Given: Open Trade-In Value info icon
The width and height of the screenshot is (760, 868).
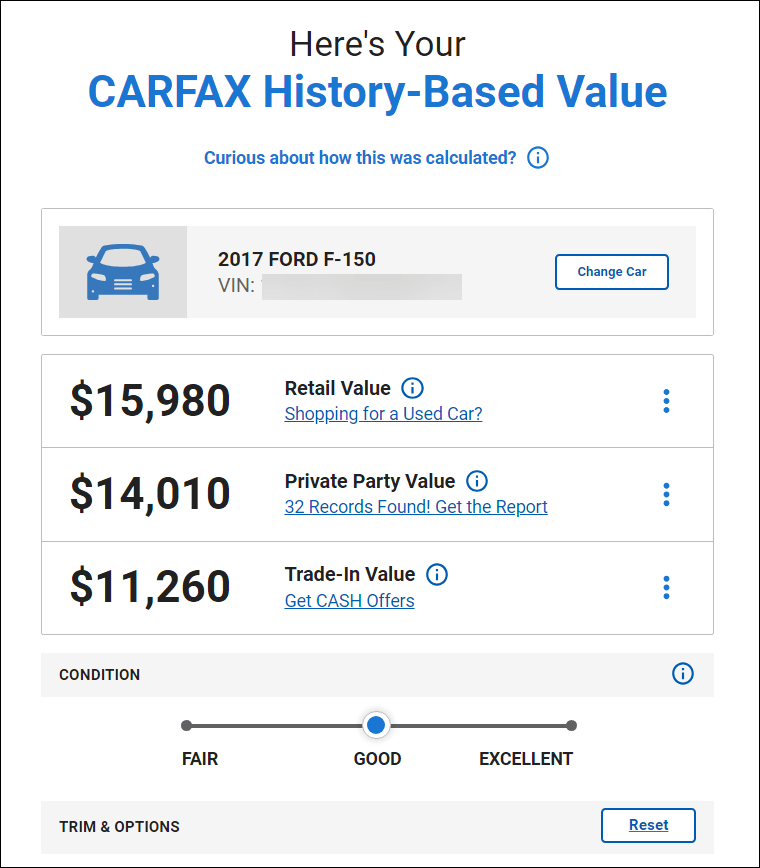Looking at the screenshot, I should tap(437, 574).
